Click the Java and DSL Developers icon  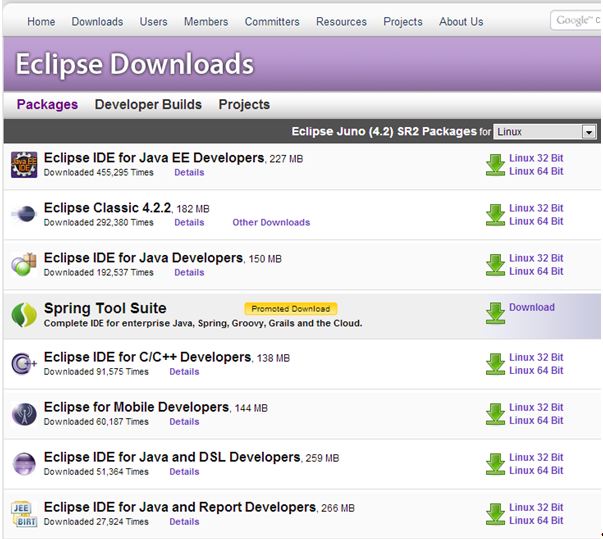coord(24,464)
